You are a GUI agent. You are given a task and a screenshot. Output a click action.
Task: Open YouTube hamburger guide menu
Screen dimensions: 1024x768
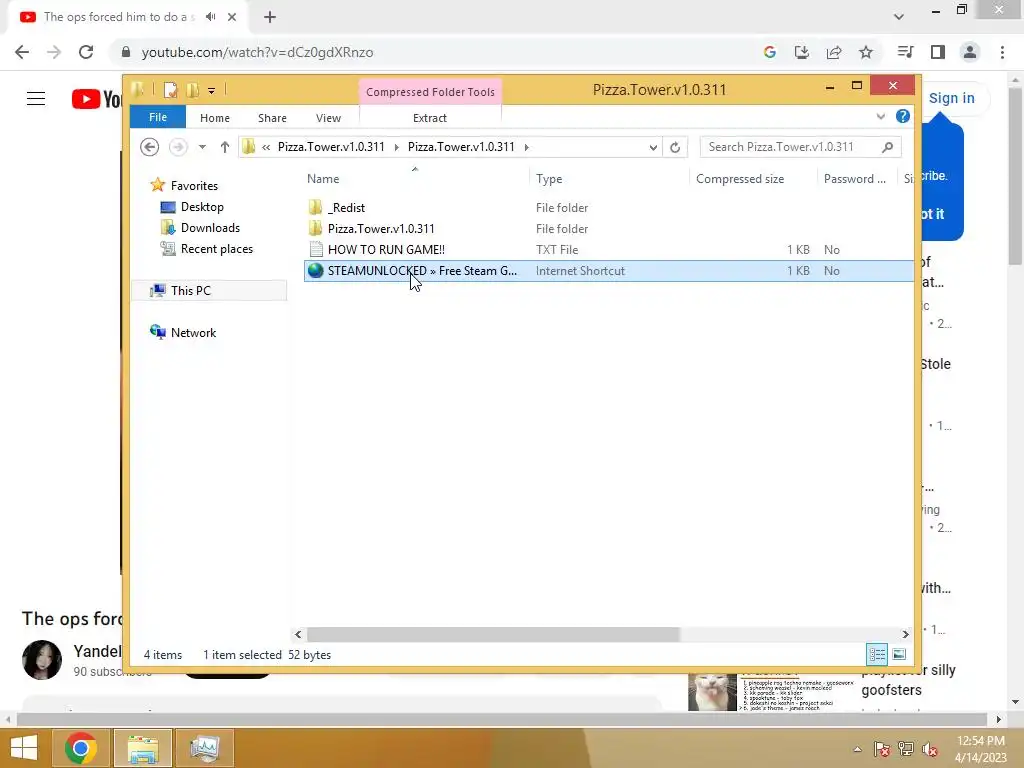[36, 99]
